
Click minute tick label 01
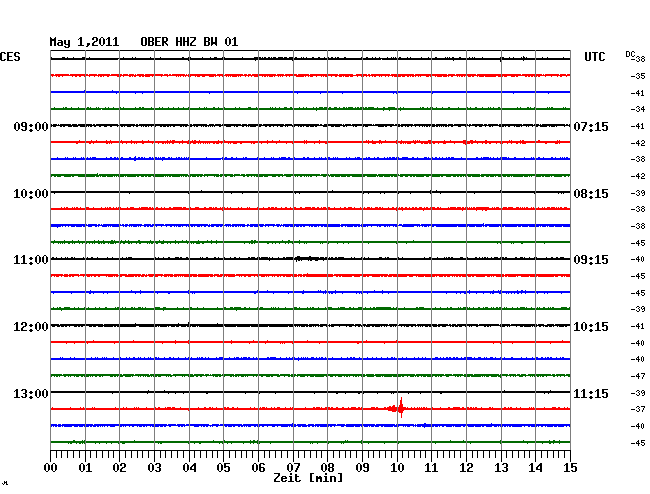[85, 468]
